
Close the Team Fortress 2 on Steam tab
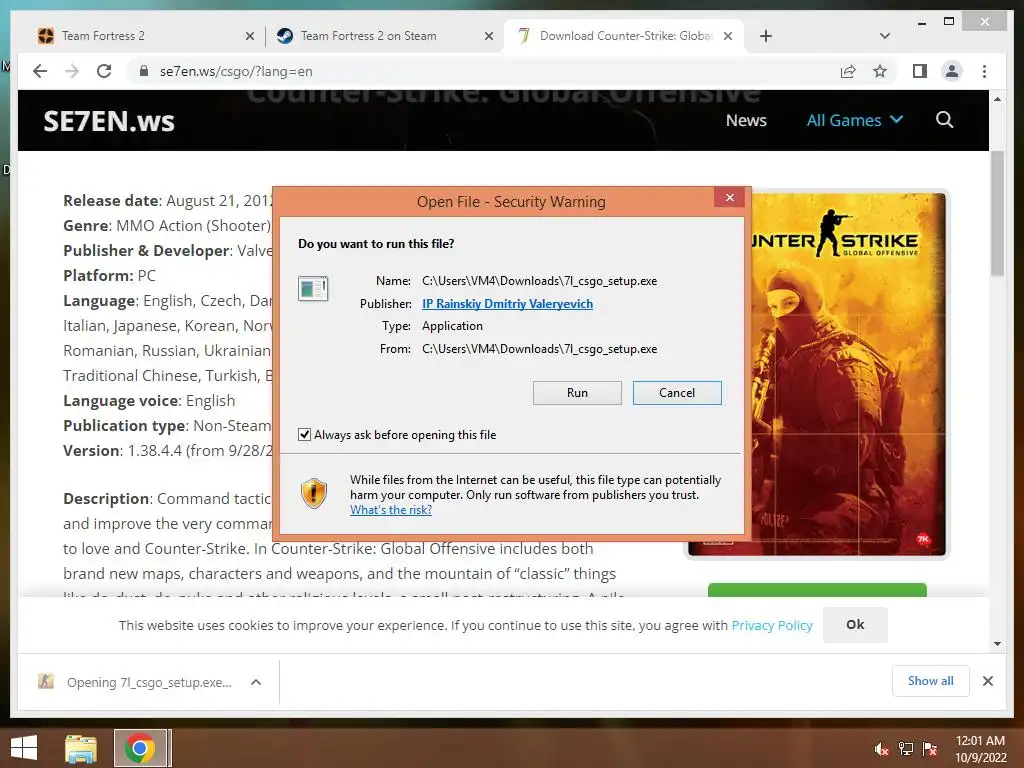pos(488,37)
